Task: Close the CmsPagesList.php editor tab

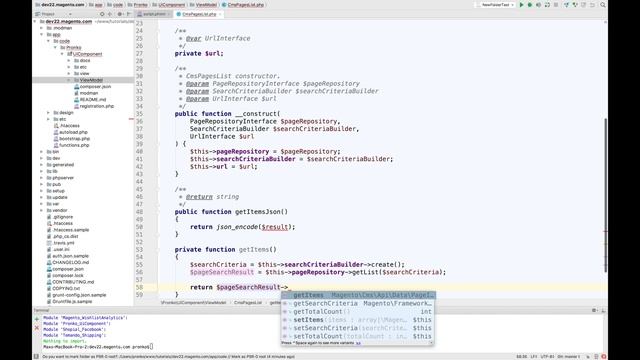Action: (220, 14)
